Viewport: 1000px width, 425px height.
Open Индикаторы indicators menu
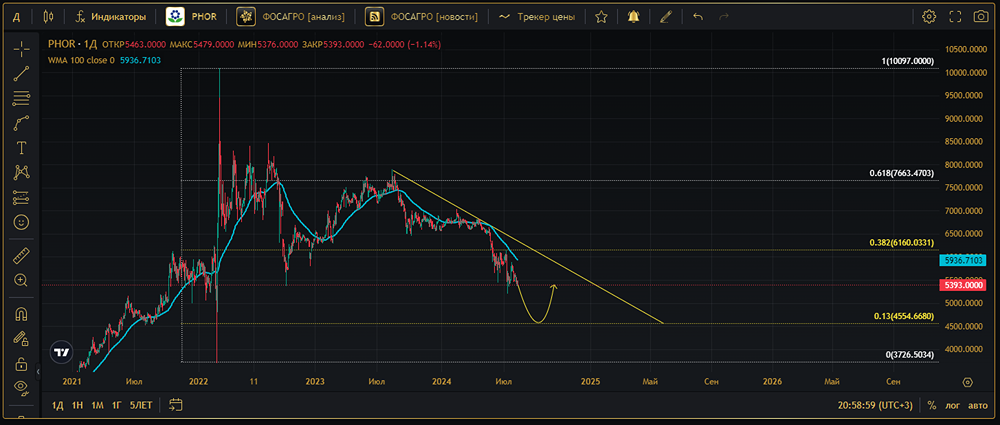coord(111,17)
